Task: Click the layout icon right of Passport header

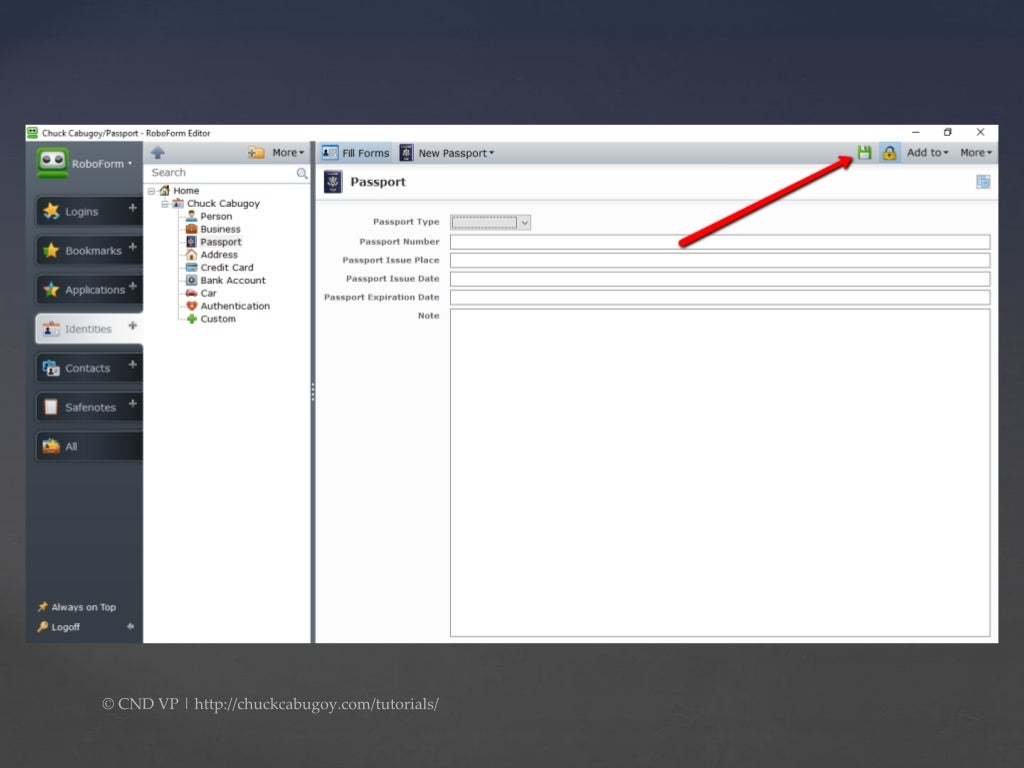Action: 983,182
